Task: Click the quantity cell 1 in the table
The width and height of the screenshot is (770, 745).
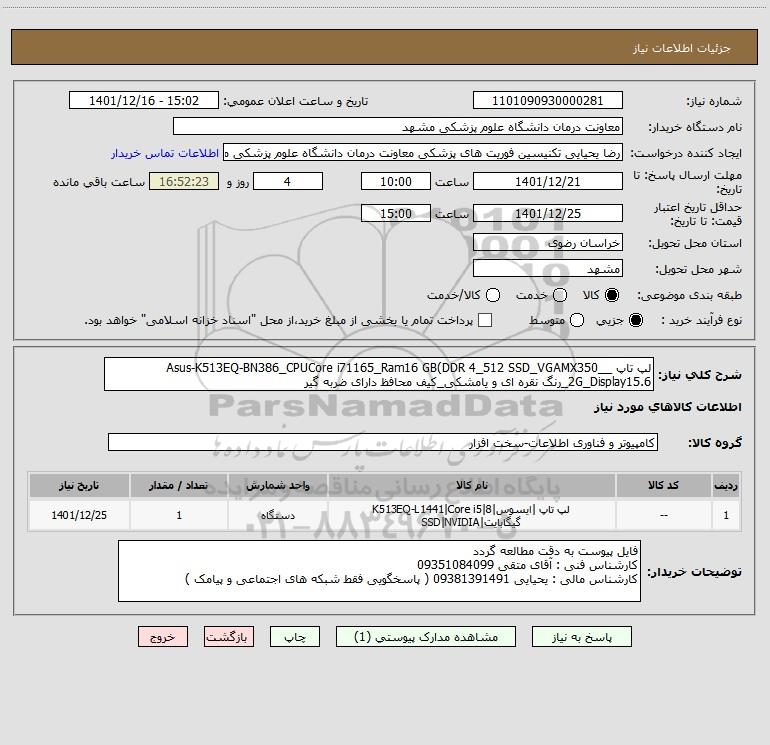Action: tap(179, 516)
